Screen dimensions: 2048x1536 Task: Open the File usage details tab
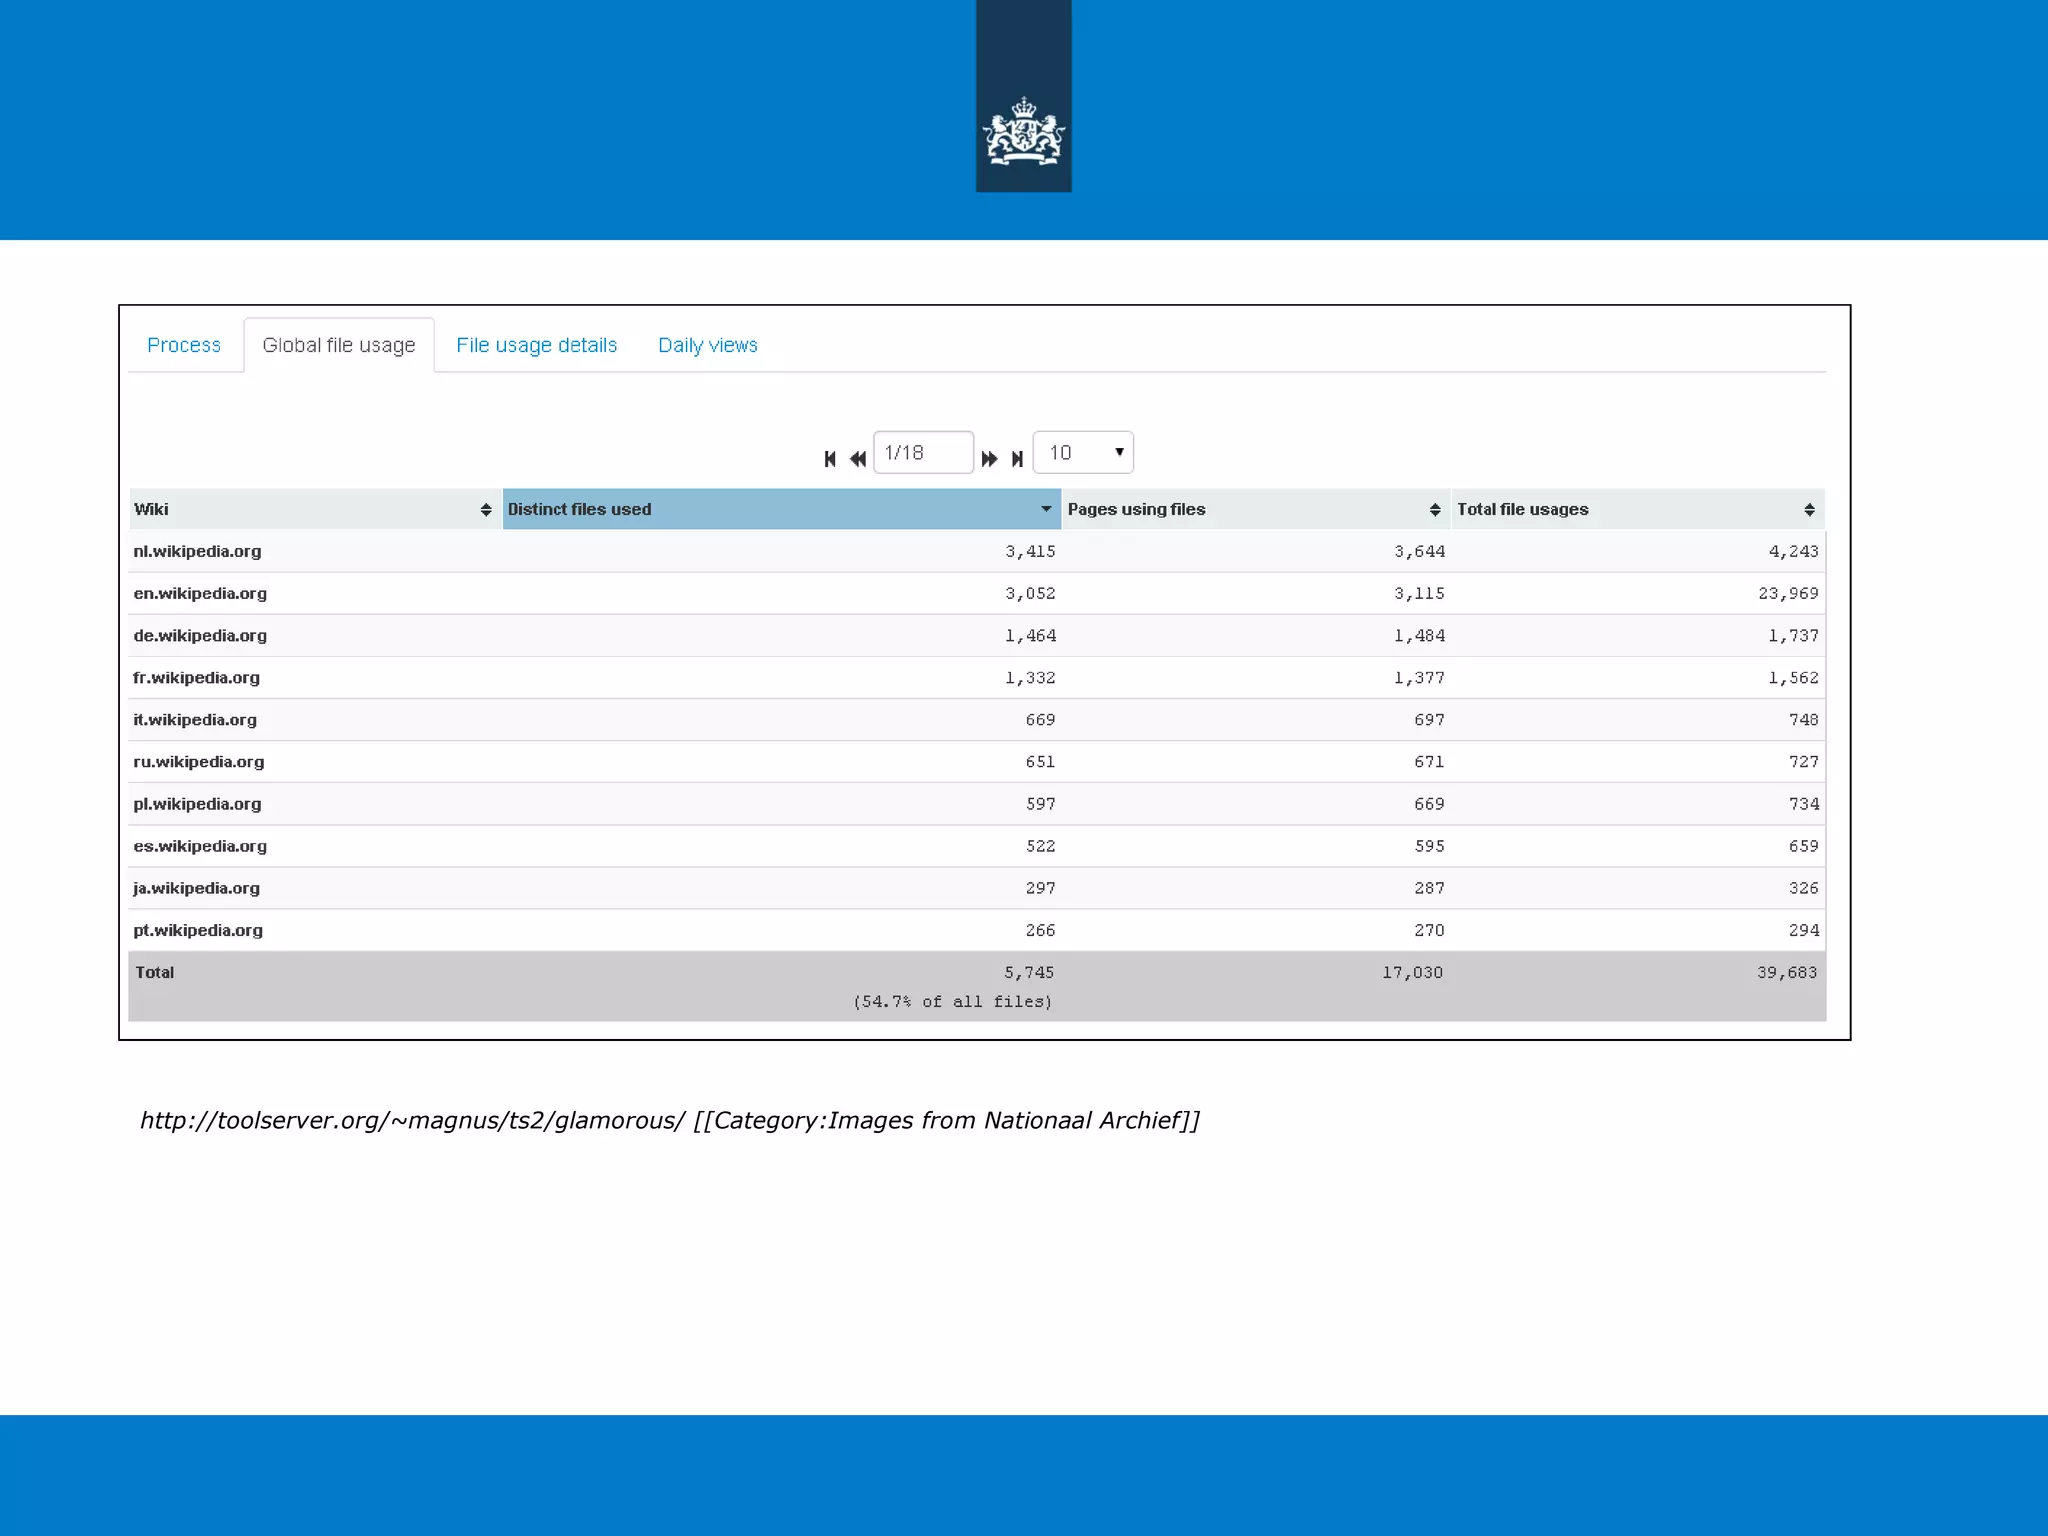[537, 345]
